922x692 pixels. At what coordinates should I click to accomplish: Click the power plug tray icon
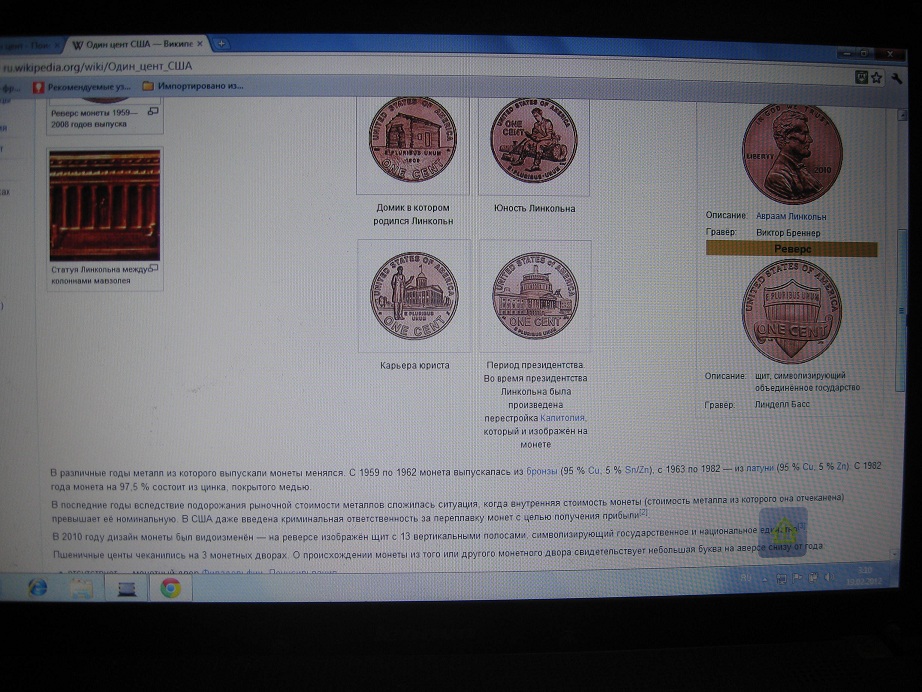[x=813, y=577]
